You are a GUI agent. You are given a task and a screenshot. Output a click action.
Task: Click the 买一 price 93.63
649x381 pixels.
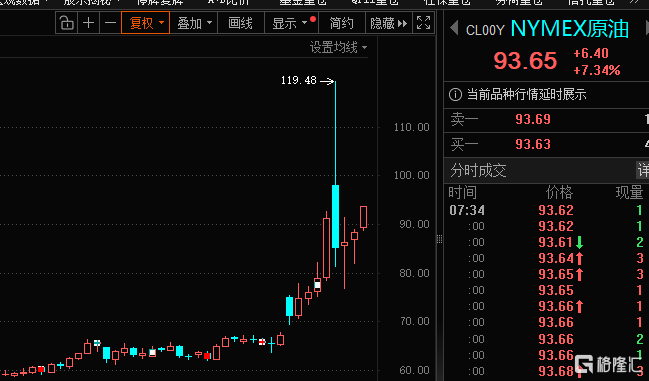click(x=533, y=144)
